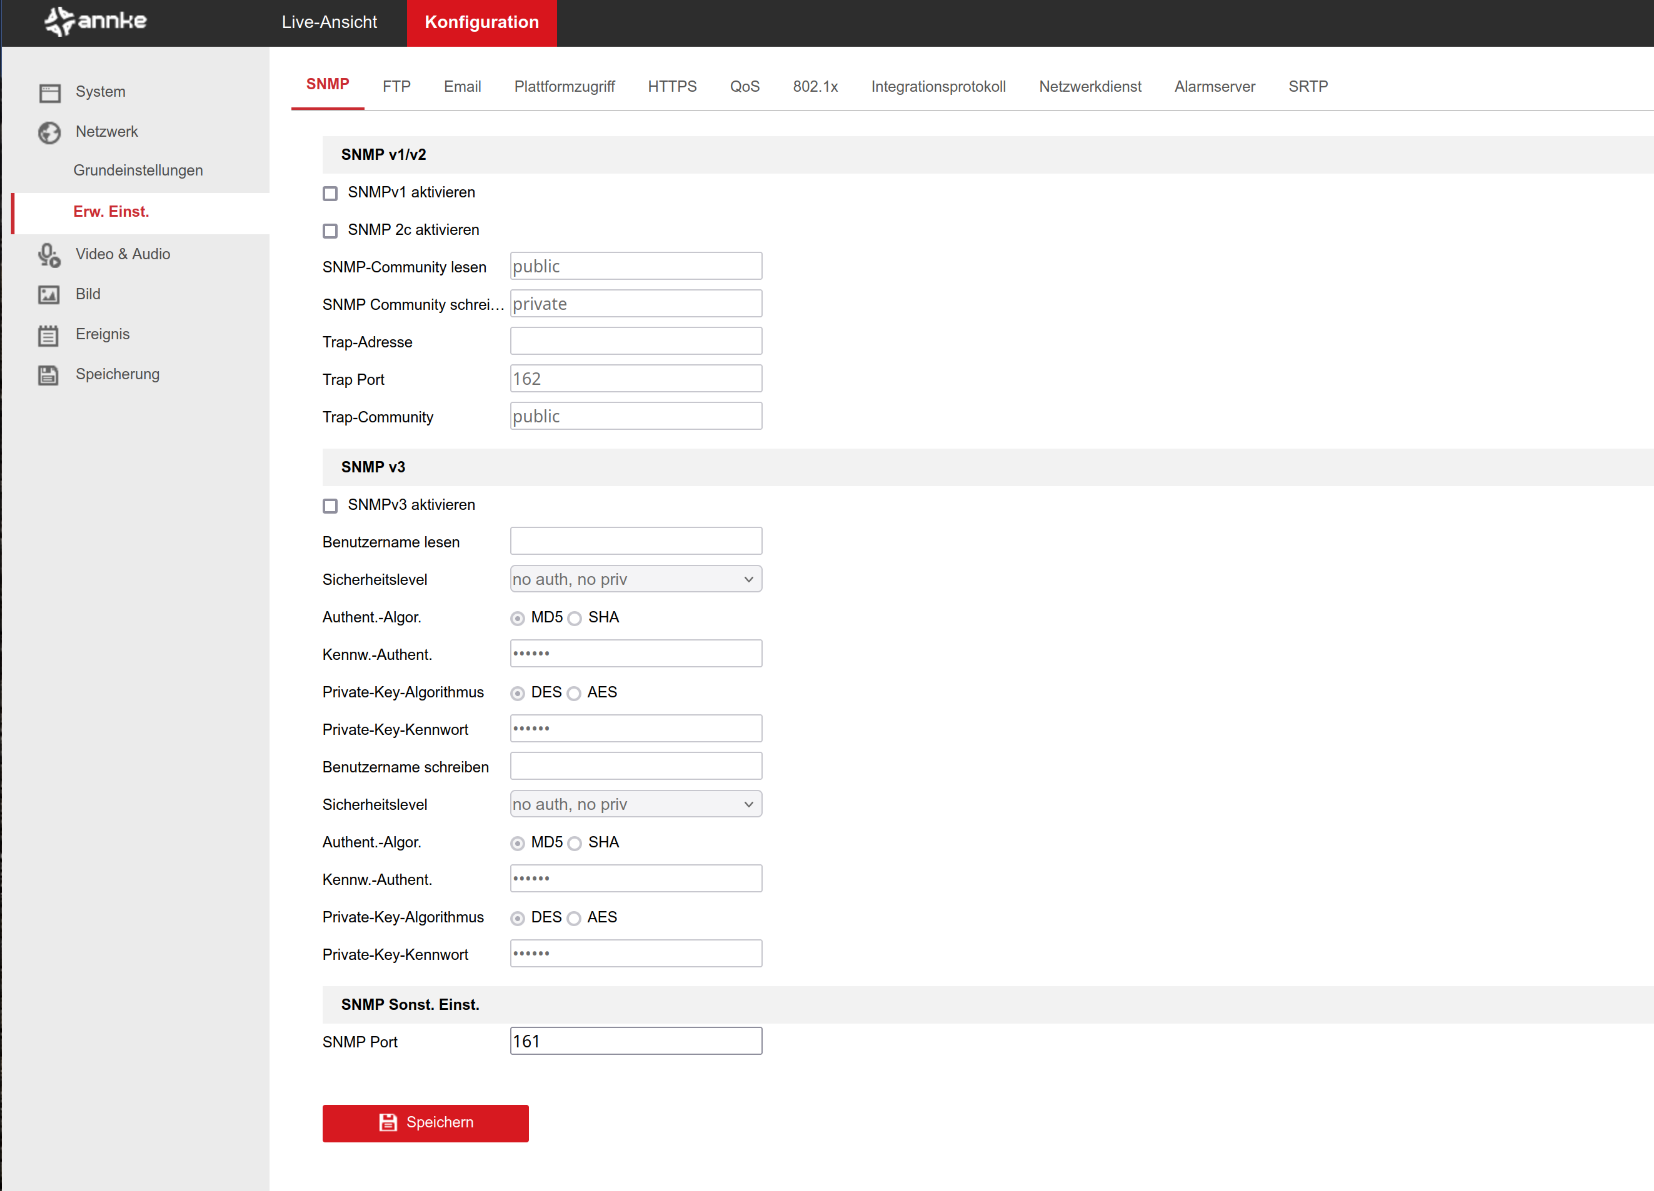Click the Bild picture icon
Viewport: 1654px width, 1191px height.
pos(49,295)
